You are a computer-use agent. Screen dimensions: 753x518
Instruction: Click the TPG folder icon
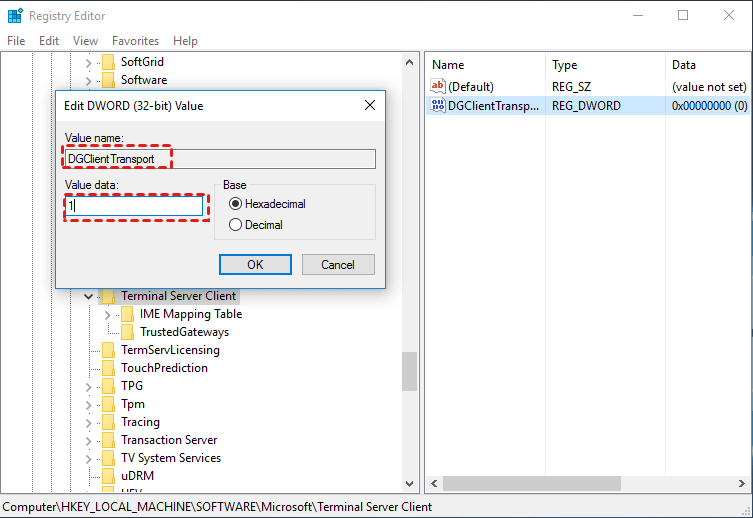pos(109,386)
